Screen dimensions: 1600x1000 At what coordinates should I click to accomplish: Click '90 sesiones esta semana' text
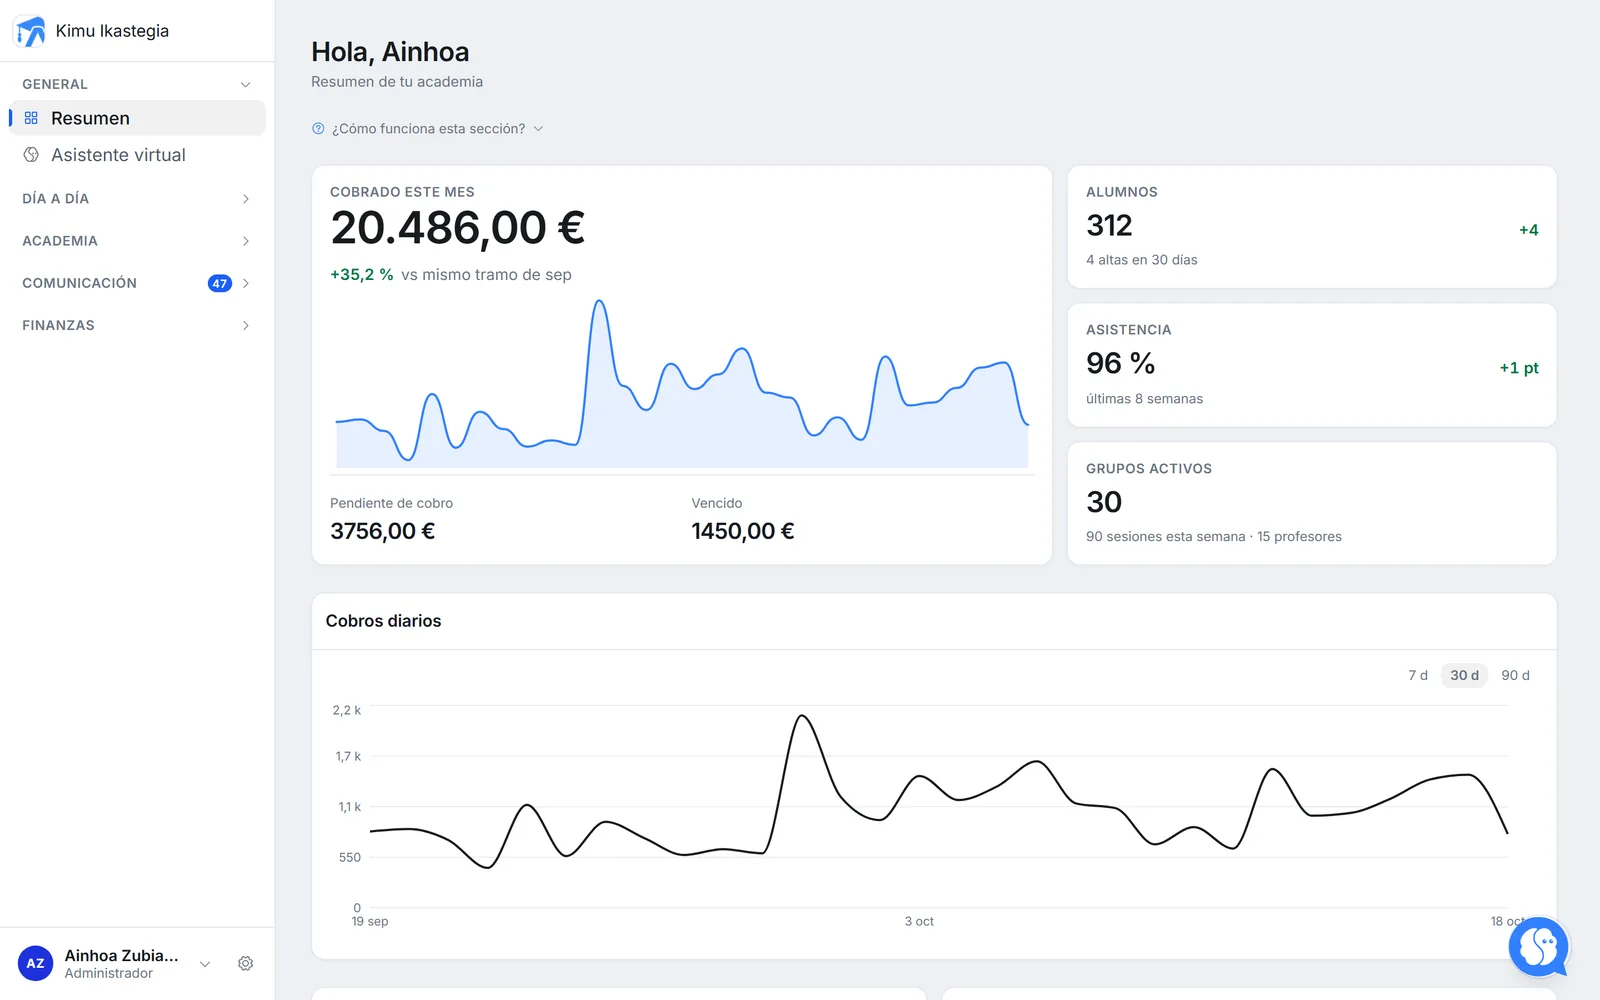click(x=1166, y=537)
